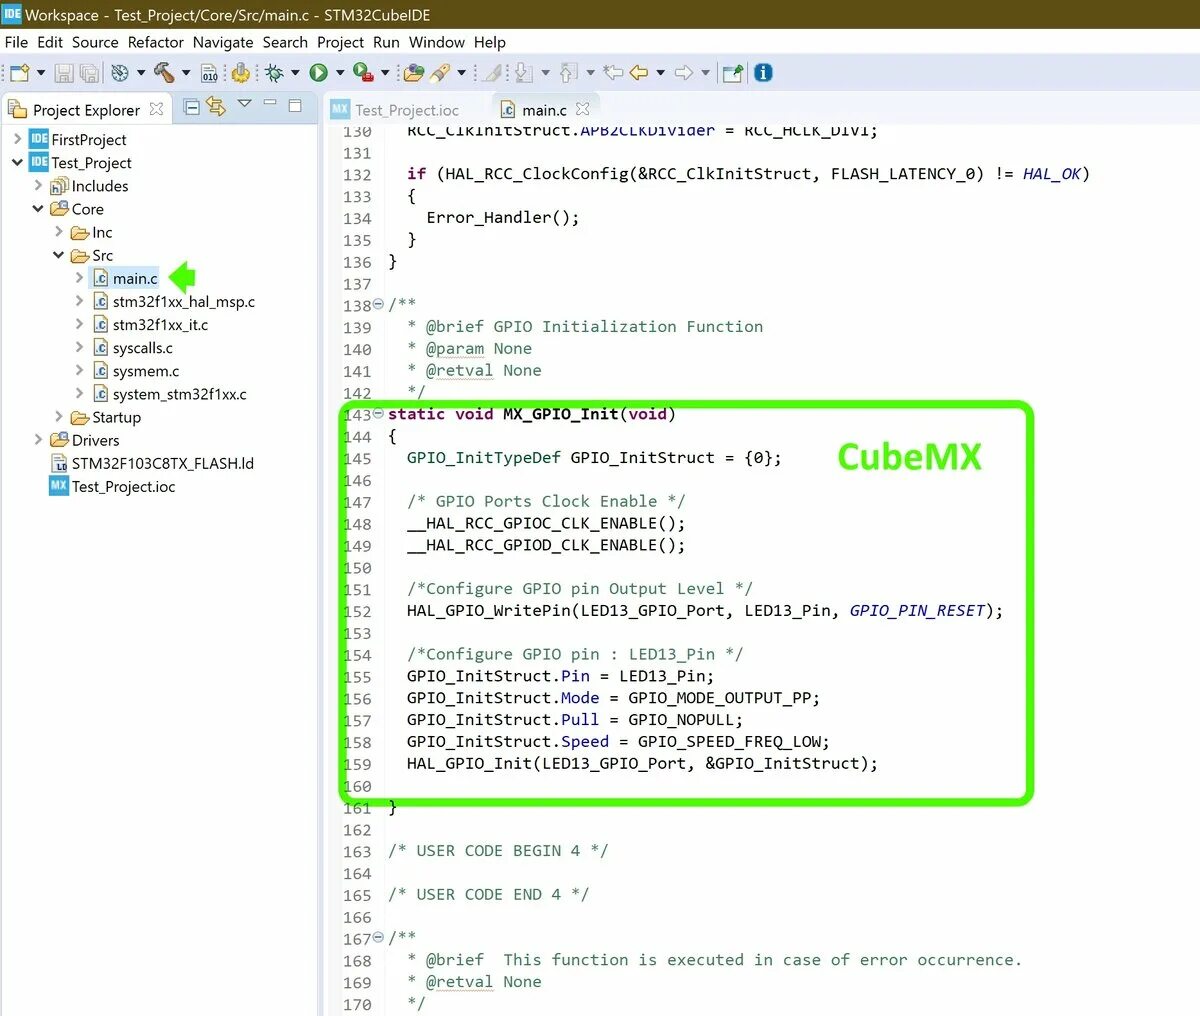
Task: Expand the Startup folder
Action: [x=59, y=416]
